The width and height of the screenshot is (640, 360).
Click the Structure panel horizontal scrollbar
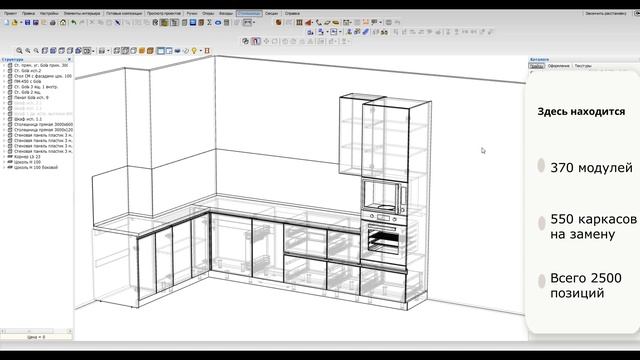(36, 331)
